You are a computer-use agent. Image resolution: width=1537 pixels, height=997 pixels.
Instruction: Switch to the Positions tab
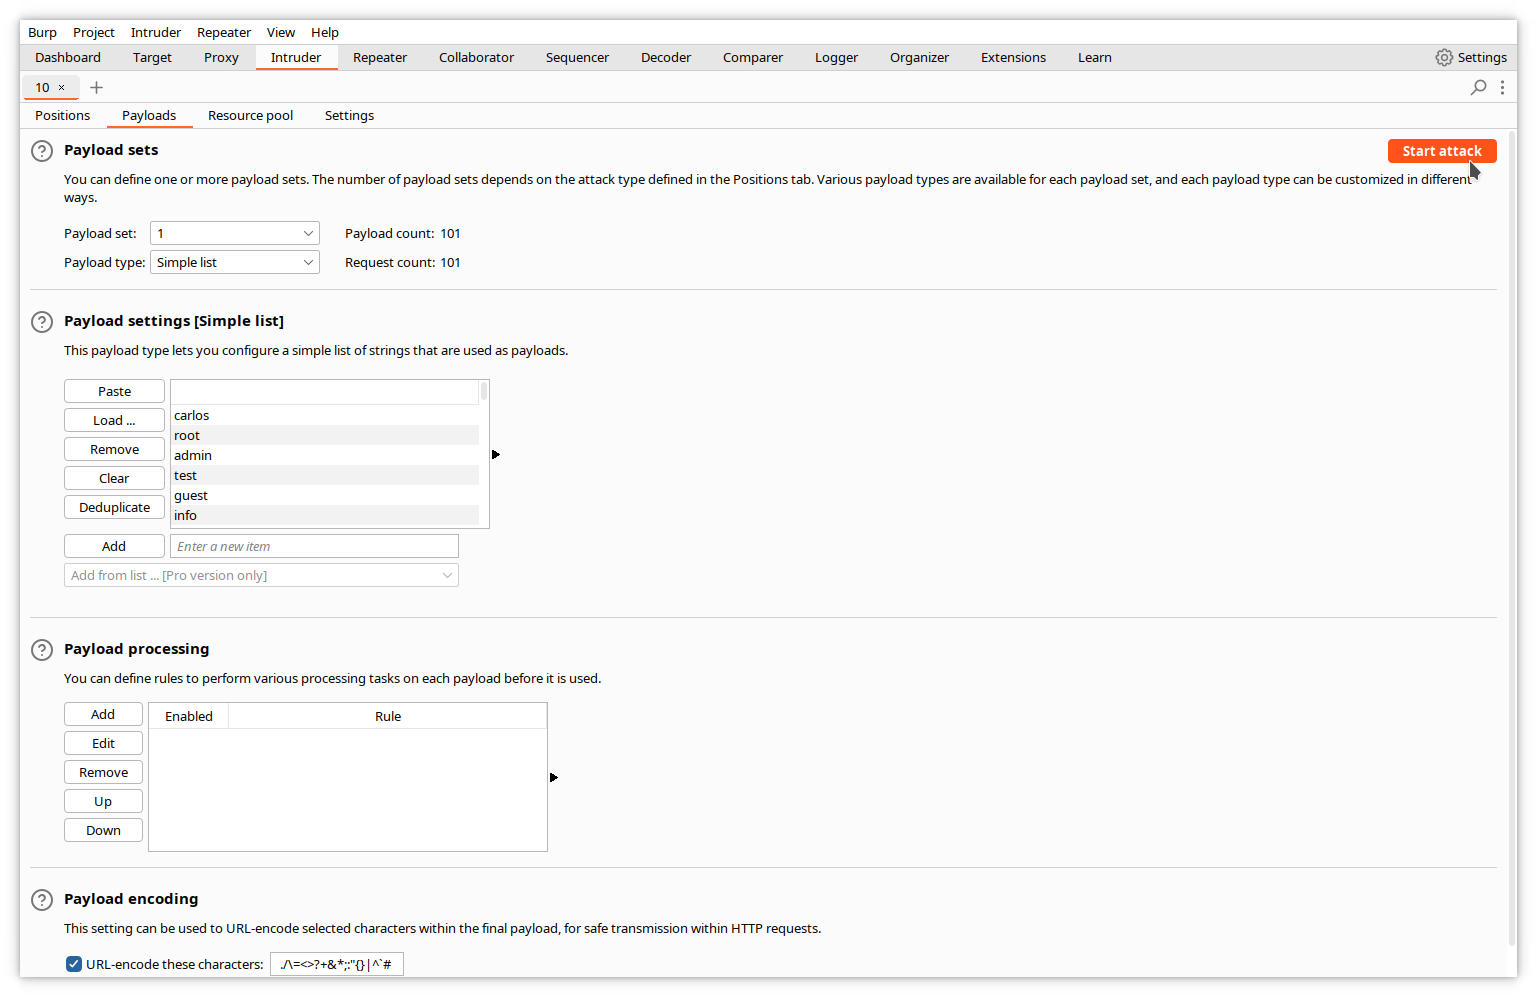(62, 116)
